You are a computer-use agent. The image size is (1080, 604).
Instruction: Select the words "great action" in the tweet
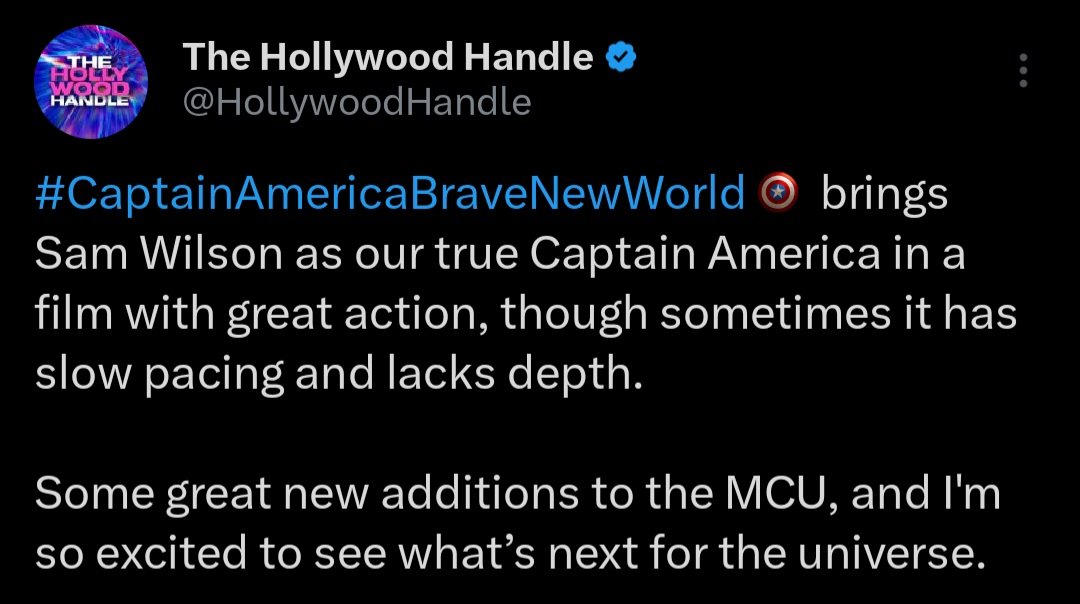click(x=358, y=314)
